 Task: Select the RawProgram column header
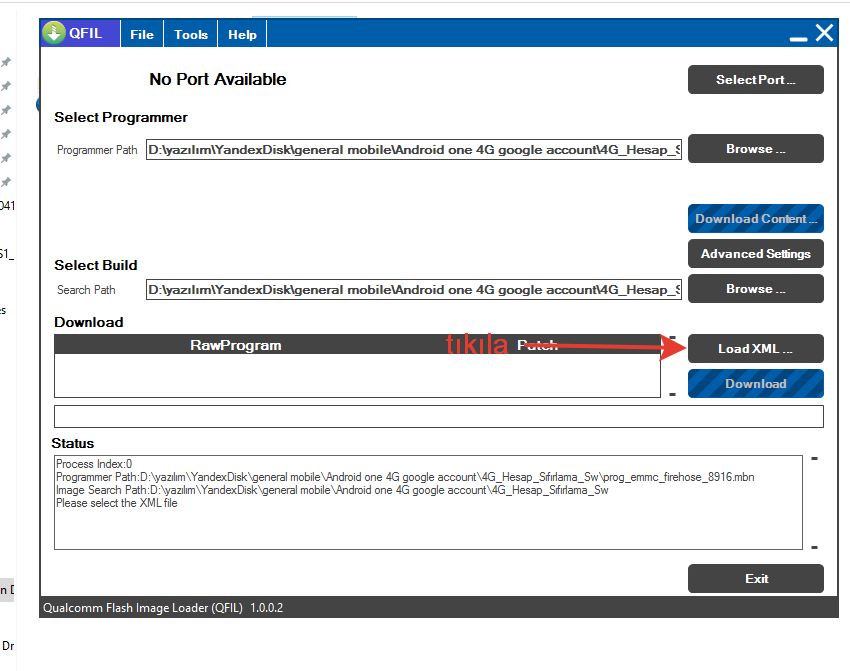(x=235, y=345)
